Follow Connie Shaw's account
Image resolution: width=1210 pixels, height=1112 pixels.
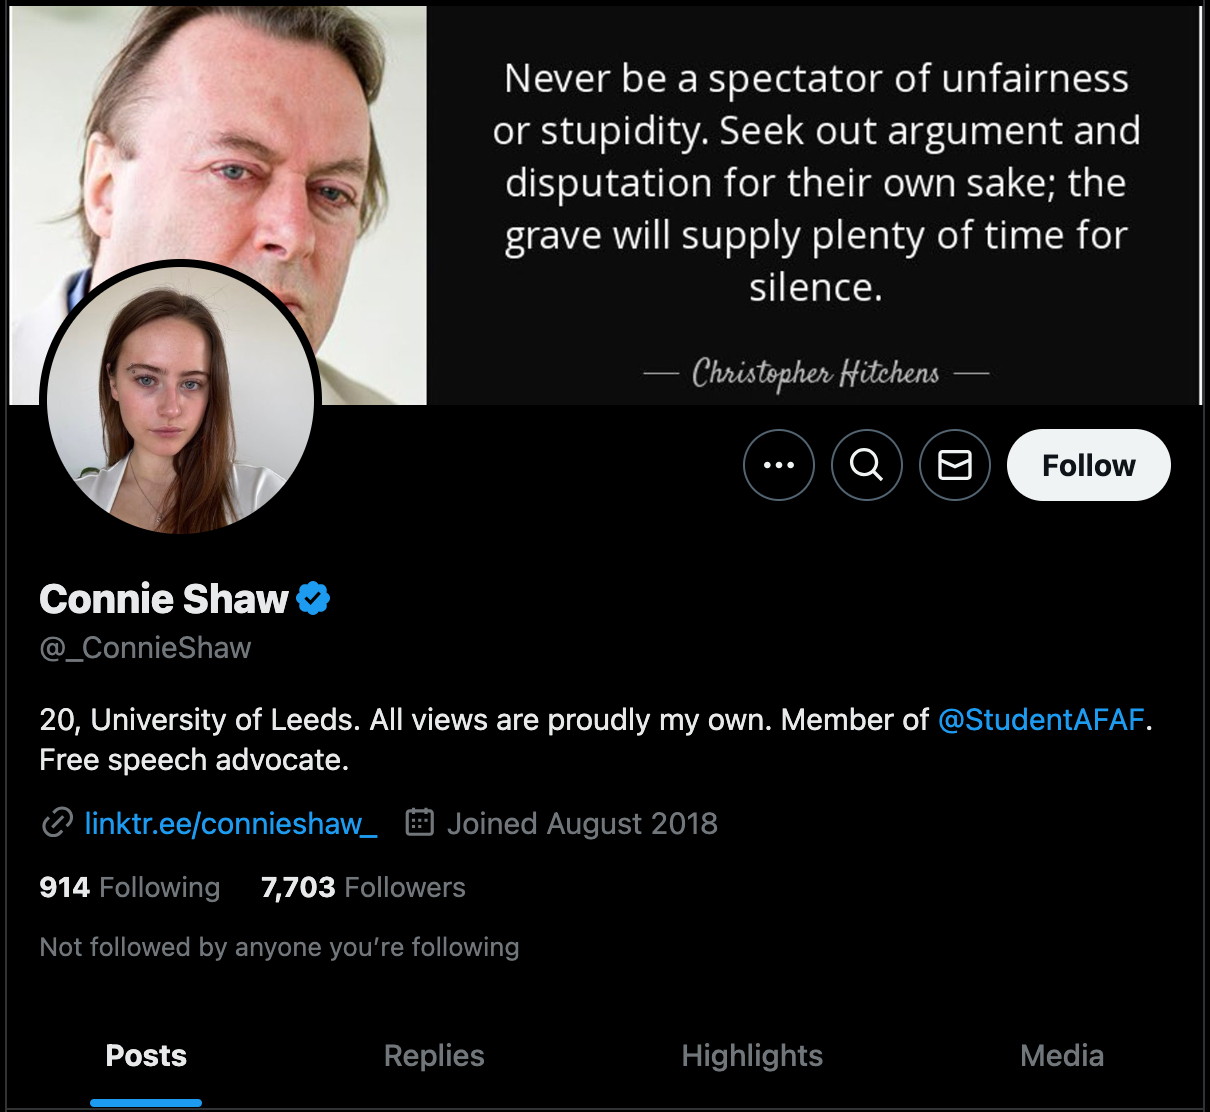[x=1088, y=465]
